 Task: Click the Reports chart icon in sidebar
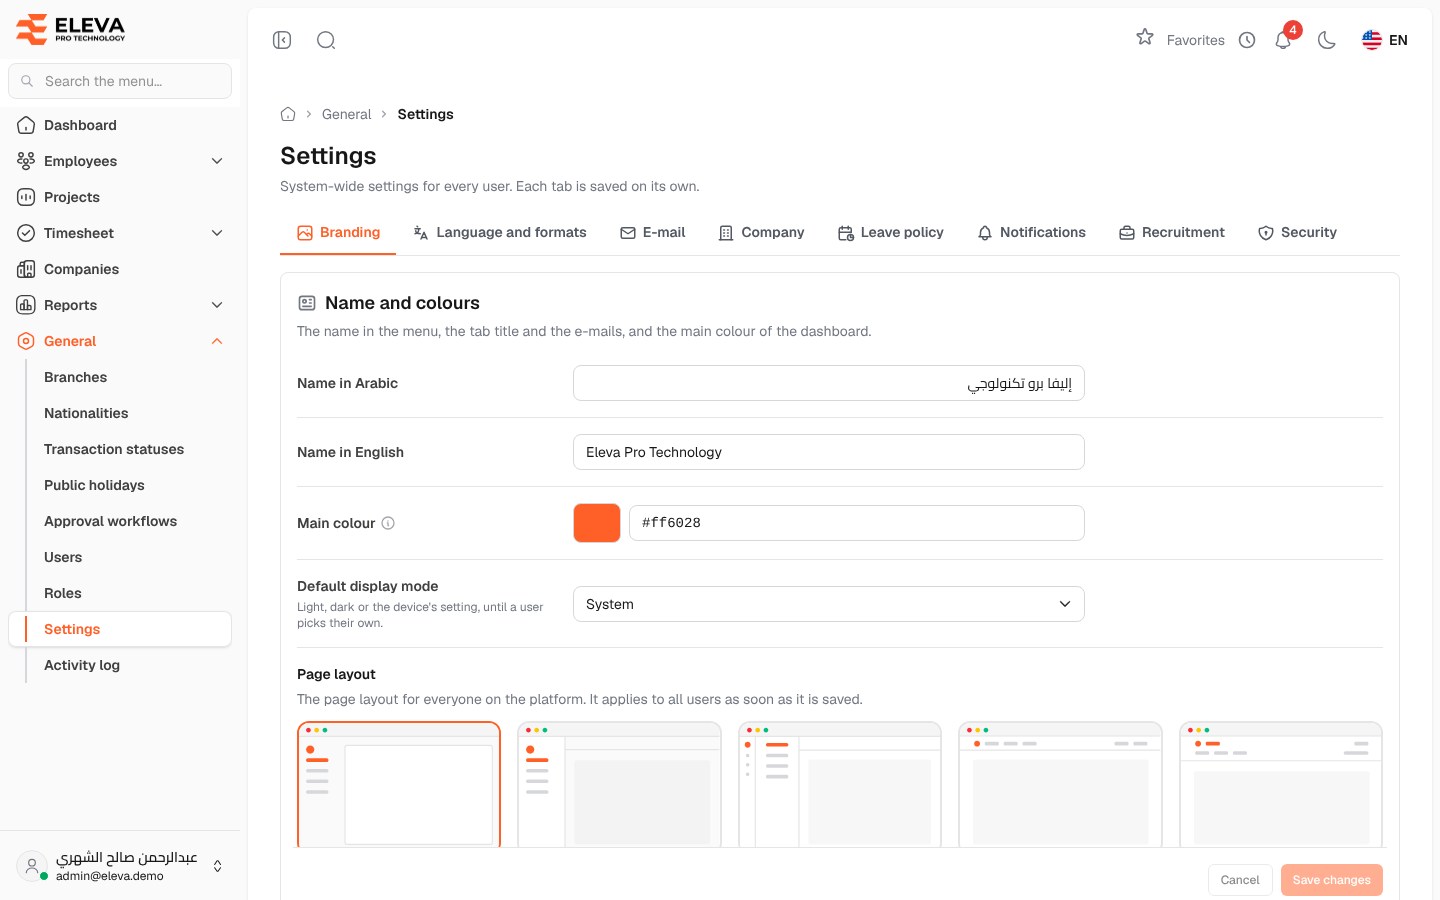(26, 305)
